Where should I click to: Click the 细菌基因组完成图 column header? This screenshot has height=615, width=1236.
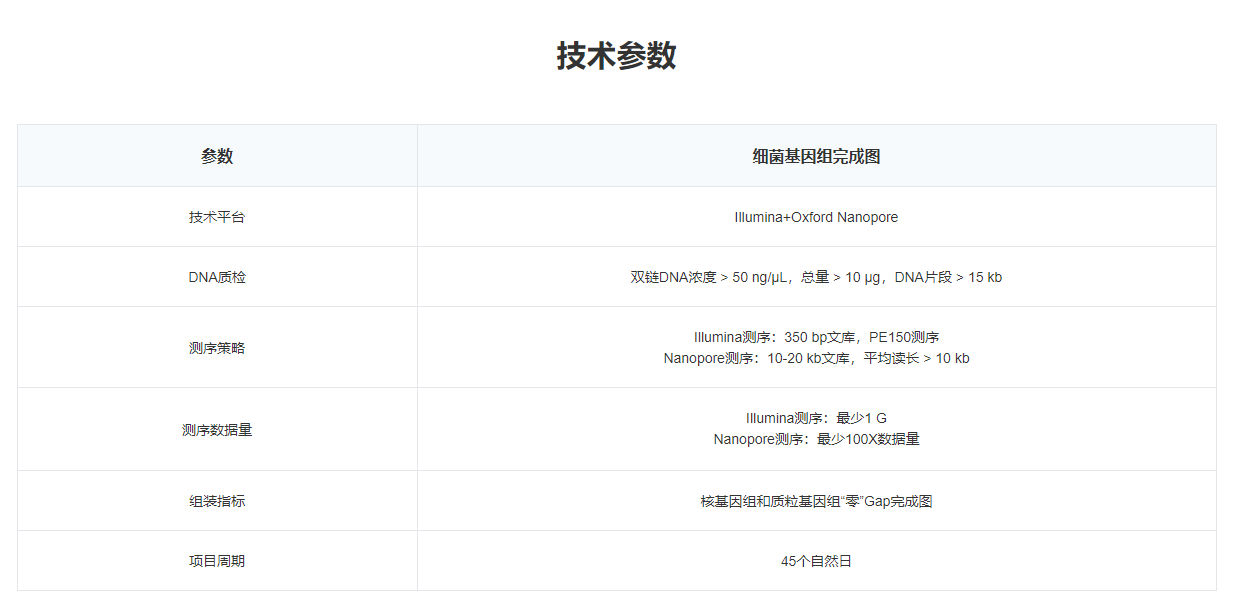(816, 156)
